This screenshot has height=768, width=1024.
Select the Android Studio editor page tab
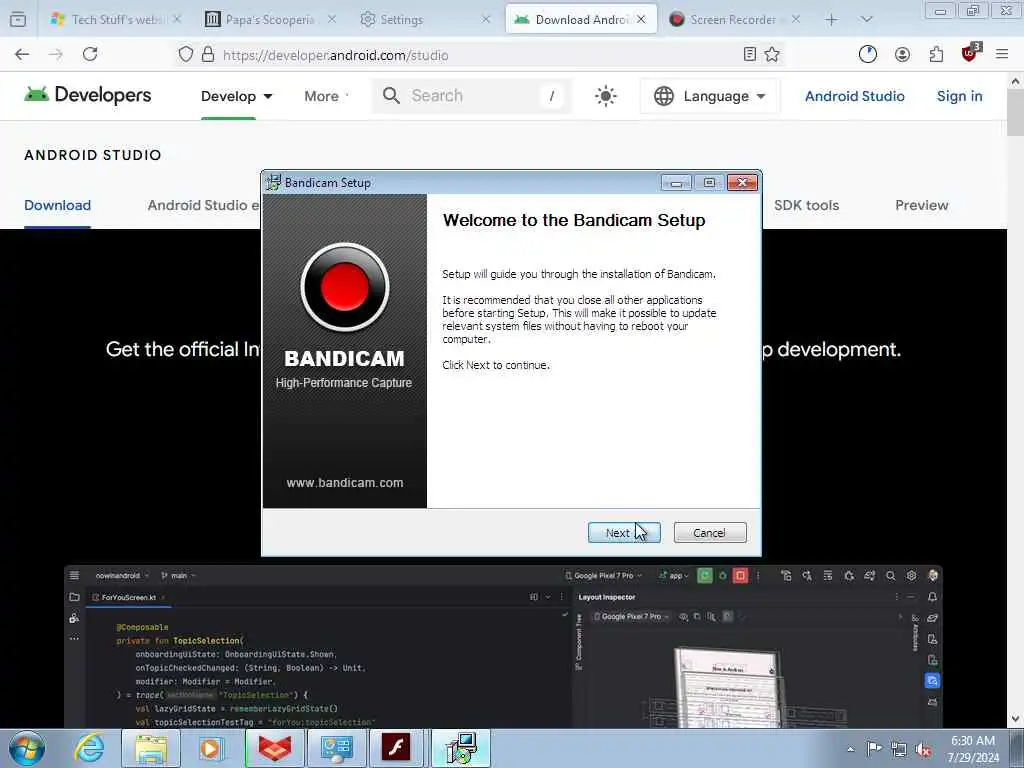[x=203, y=205]
